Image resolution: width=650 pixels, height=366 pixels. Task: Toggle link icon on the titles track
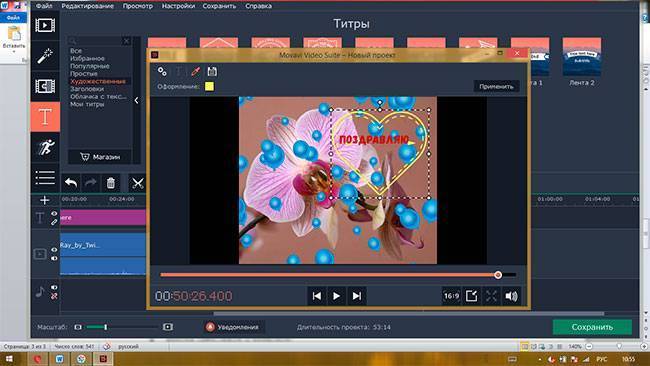(x=54, y=222)
